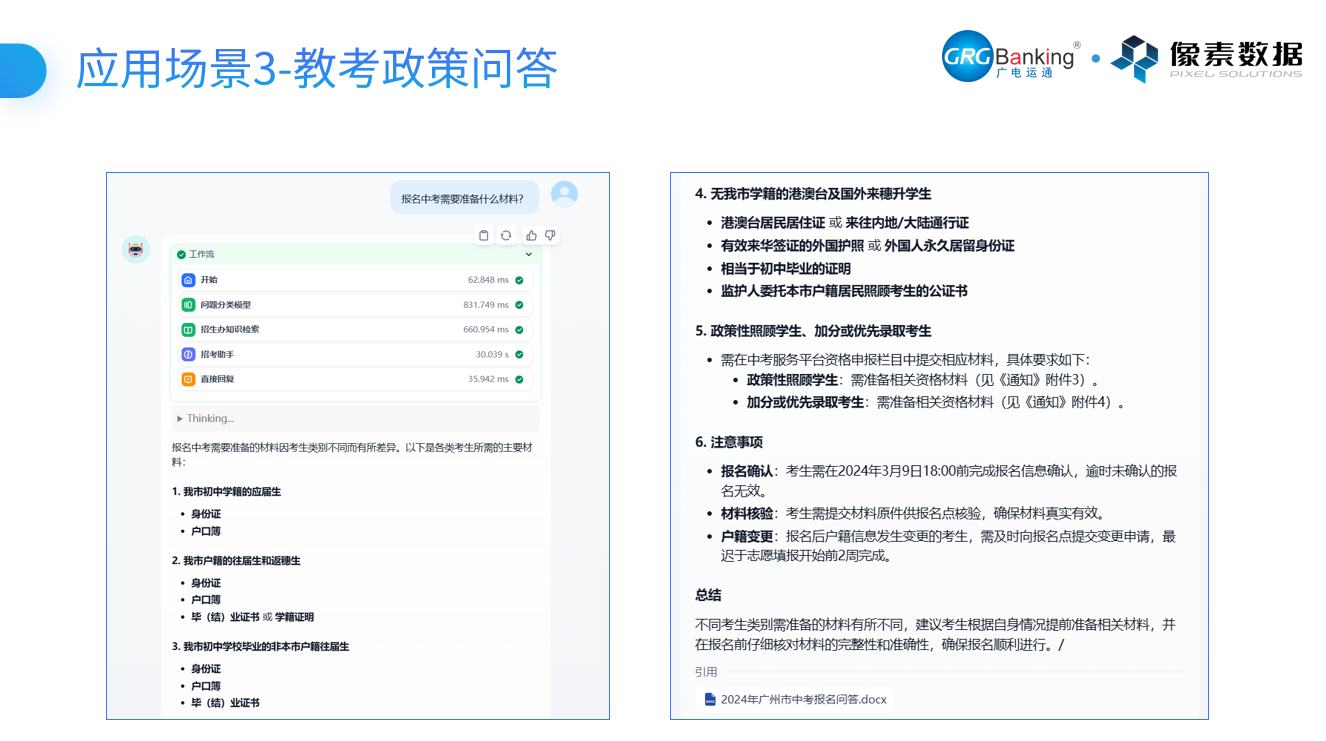Click the Word icon beside the cited docx

[710, 699]
